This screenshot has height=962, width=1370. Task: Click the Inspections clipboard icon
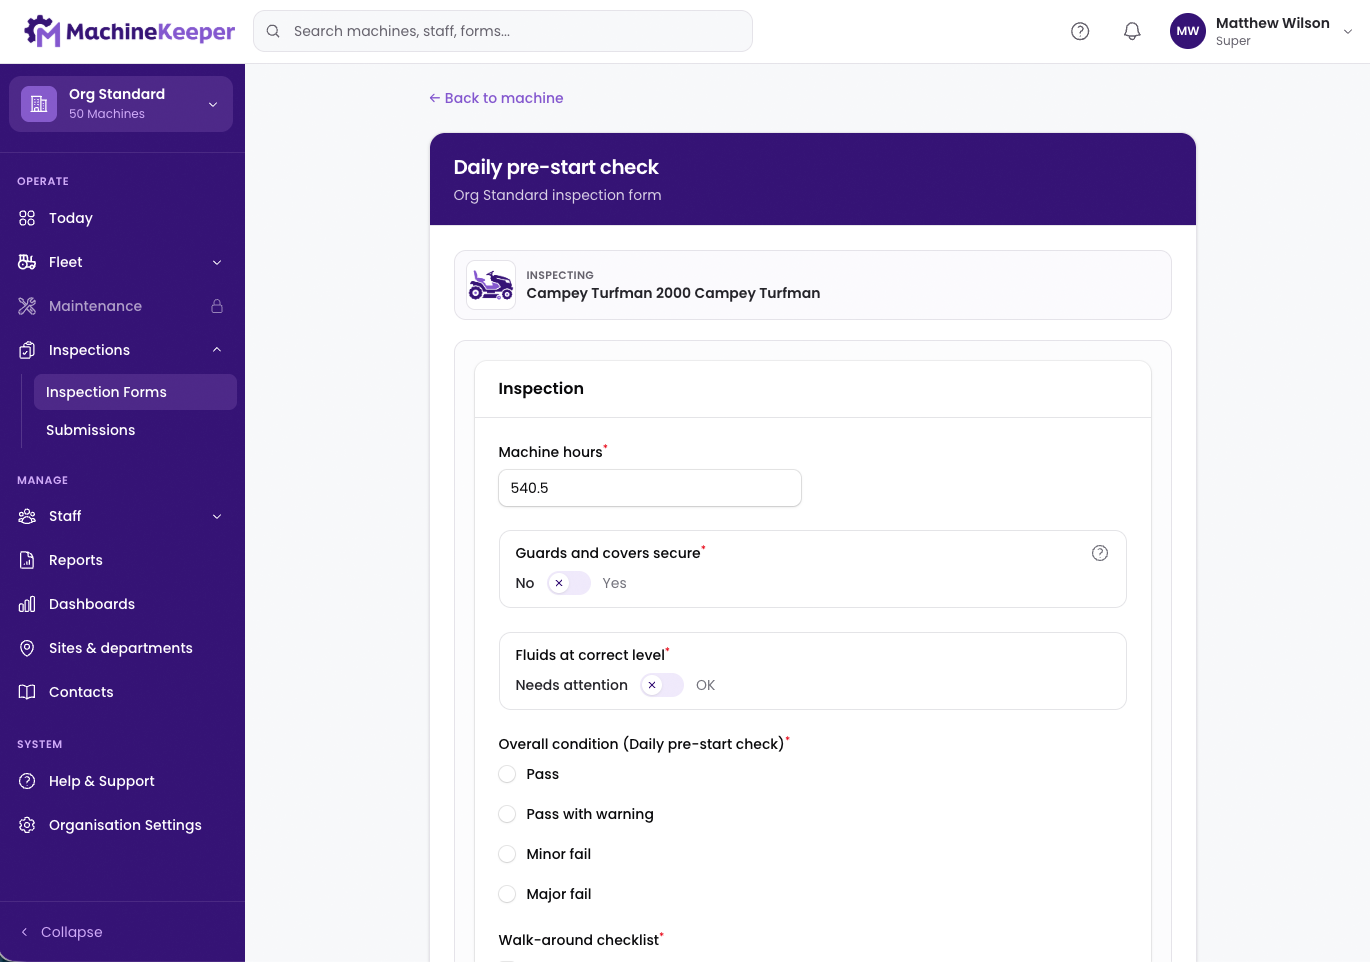tap(27, 350)
